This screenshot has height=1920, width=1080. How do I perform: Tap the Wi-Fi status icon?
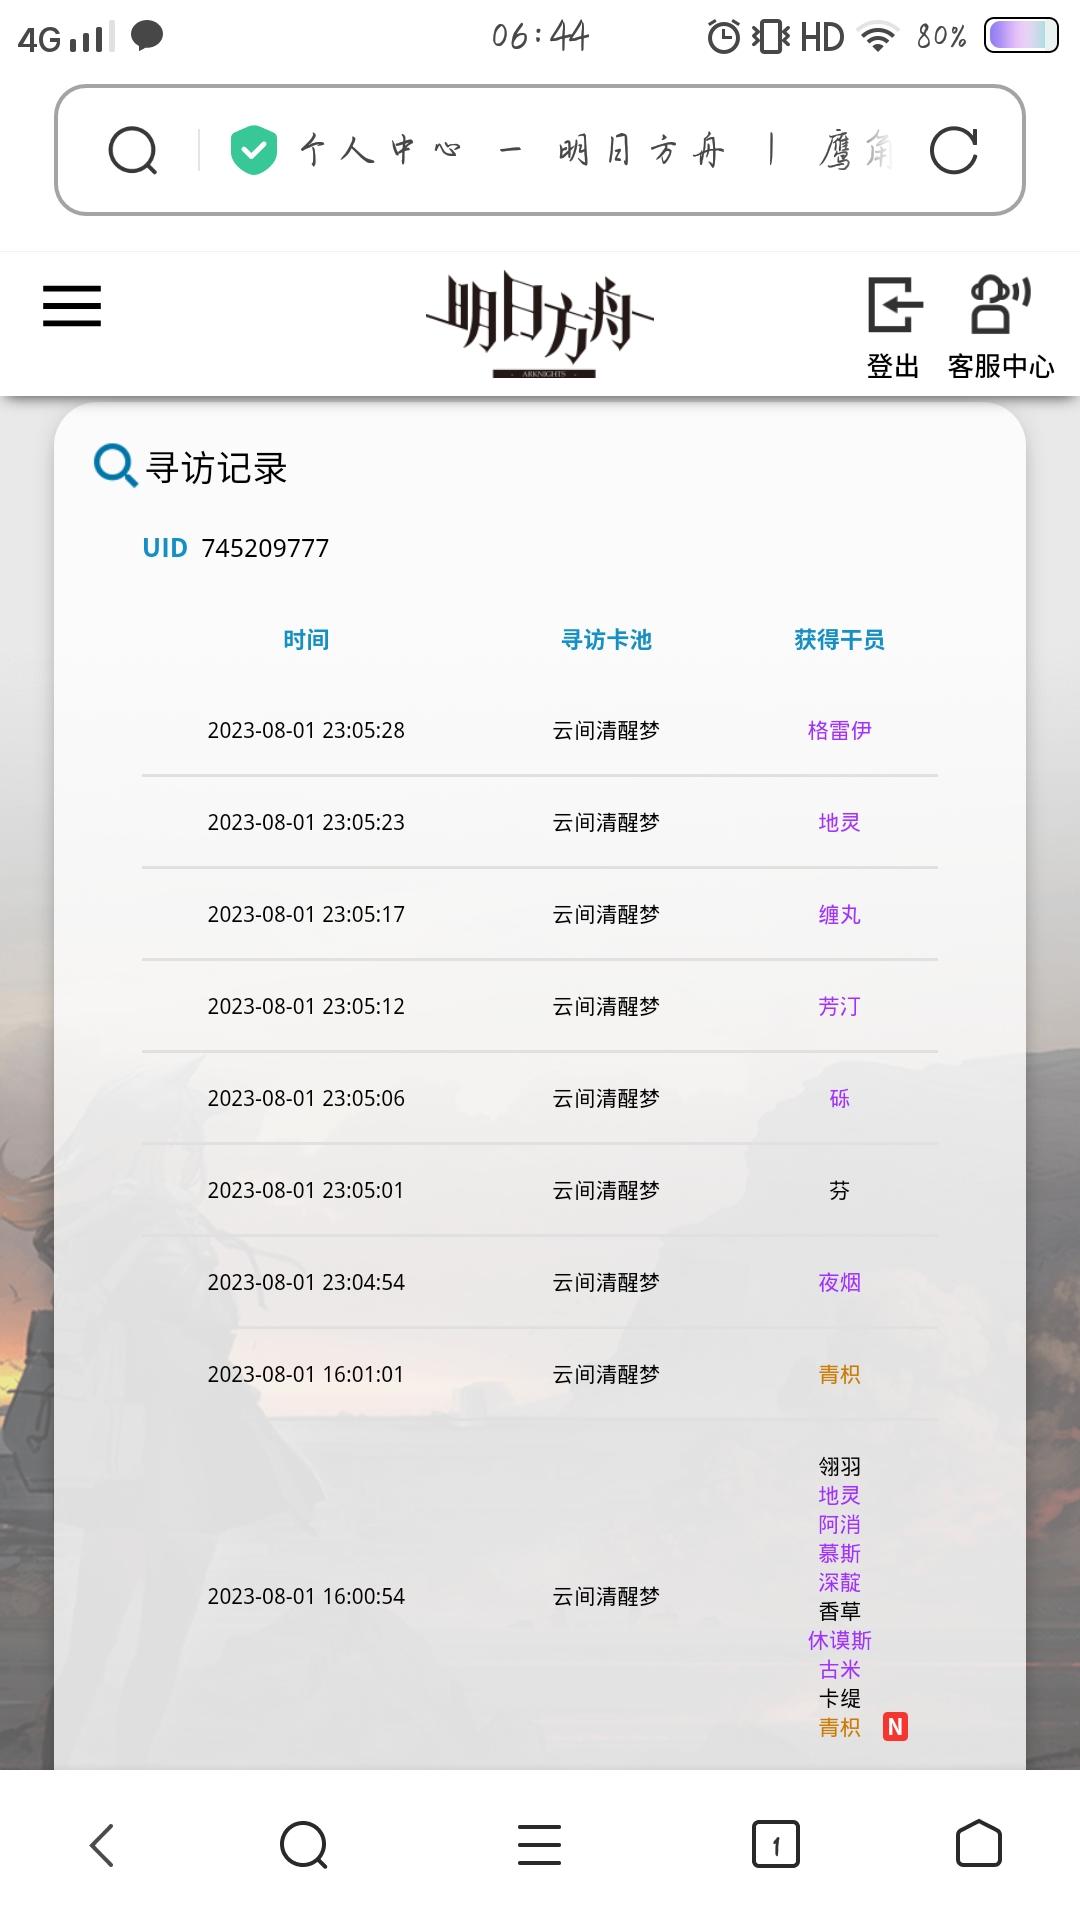tap(879, 38)
